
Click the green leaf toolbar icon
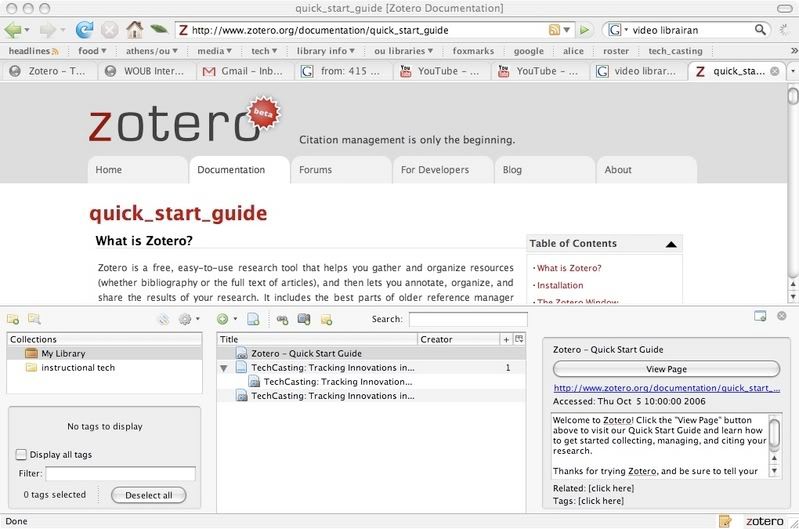click(x=159, y=29)
